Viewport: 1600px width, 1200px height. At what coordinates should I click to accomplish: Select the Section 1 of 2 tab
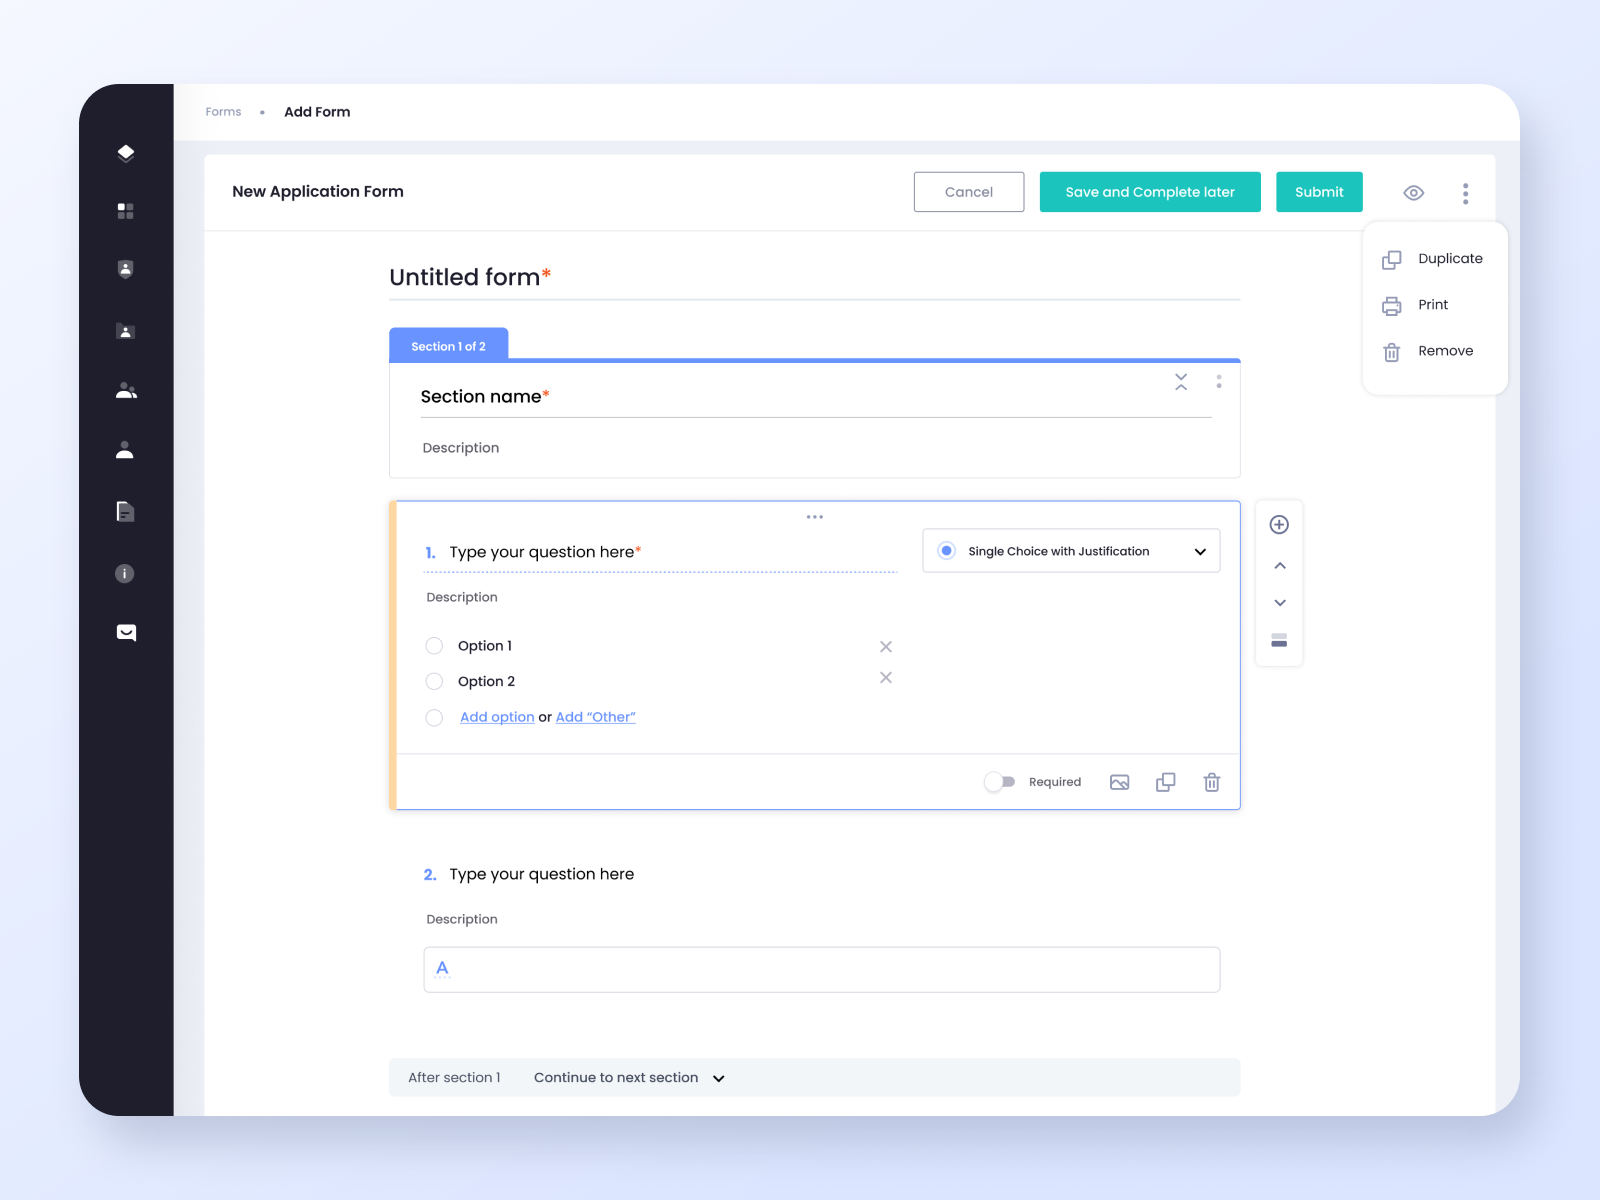[449, 345]
